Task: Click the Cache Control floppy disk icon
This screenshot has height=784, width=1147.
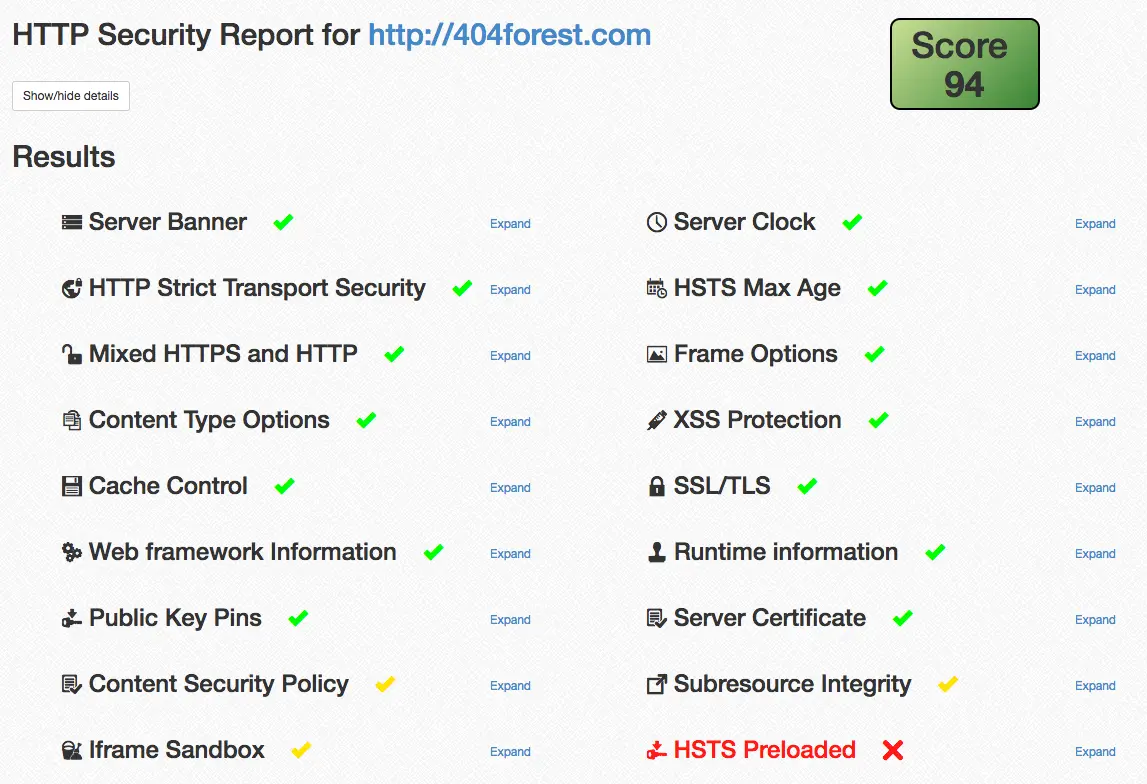Action: [x=71, y=486]
